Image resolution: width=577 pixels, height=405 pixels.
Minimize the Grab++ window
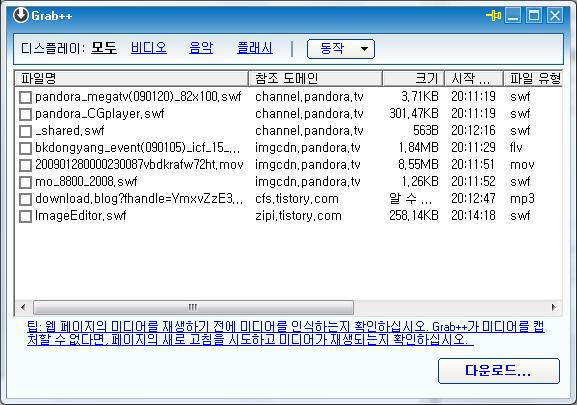click(x=513, y=16)
